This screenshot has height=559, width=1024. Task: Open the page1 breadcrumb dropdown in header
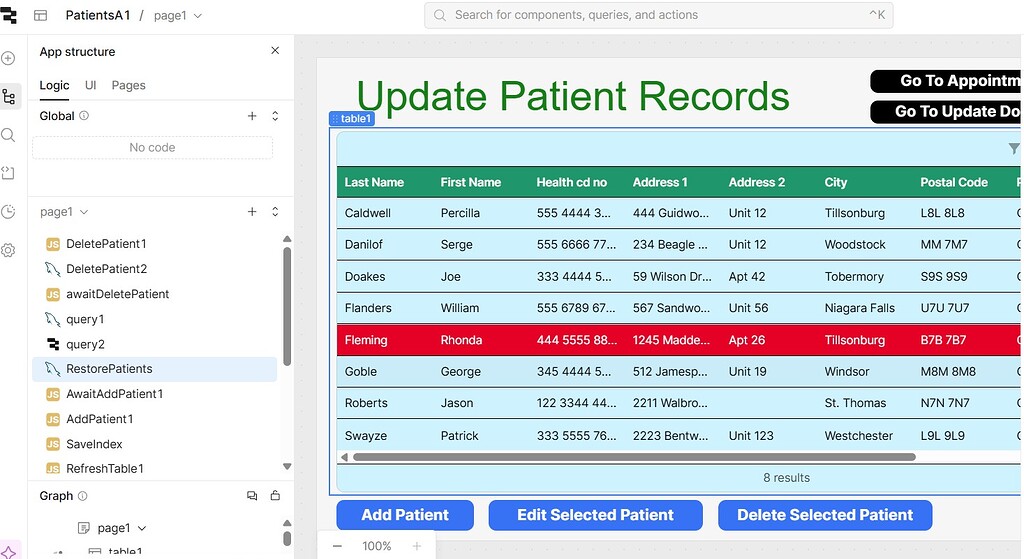[x=178, y=15]
